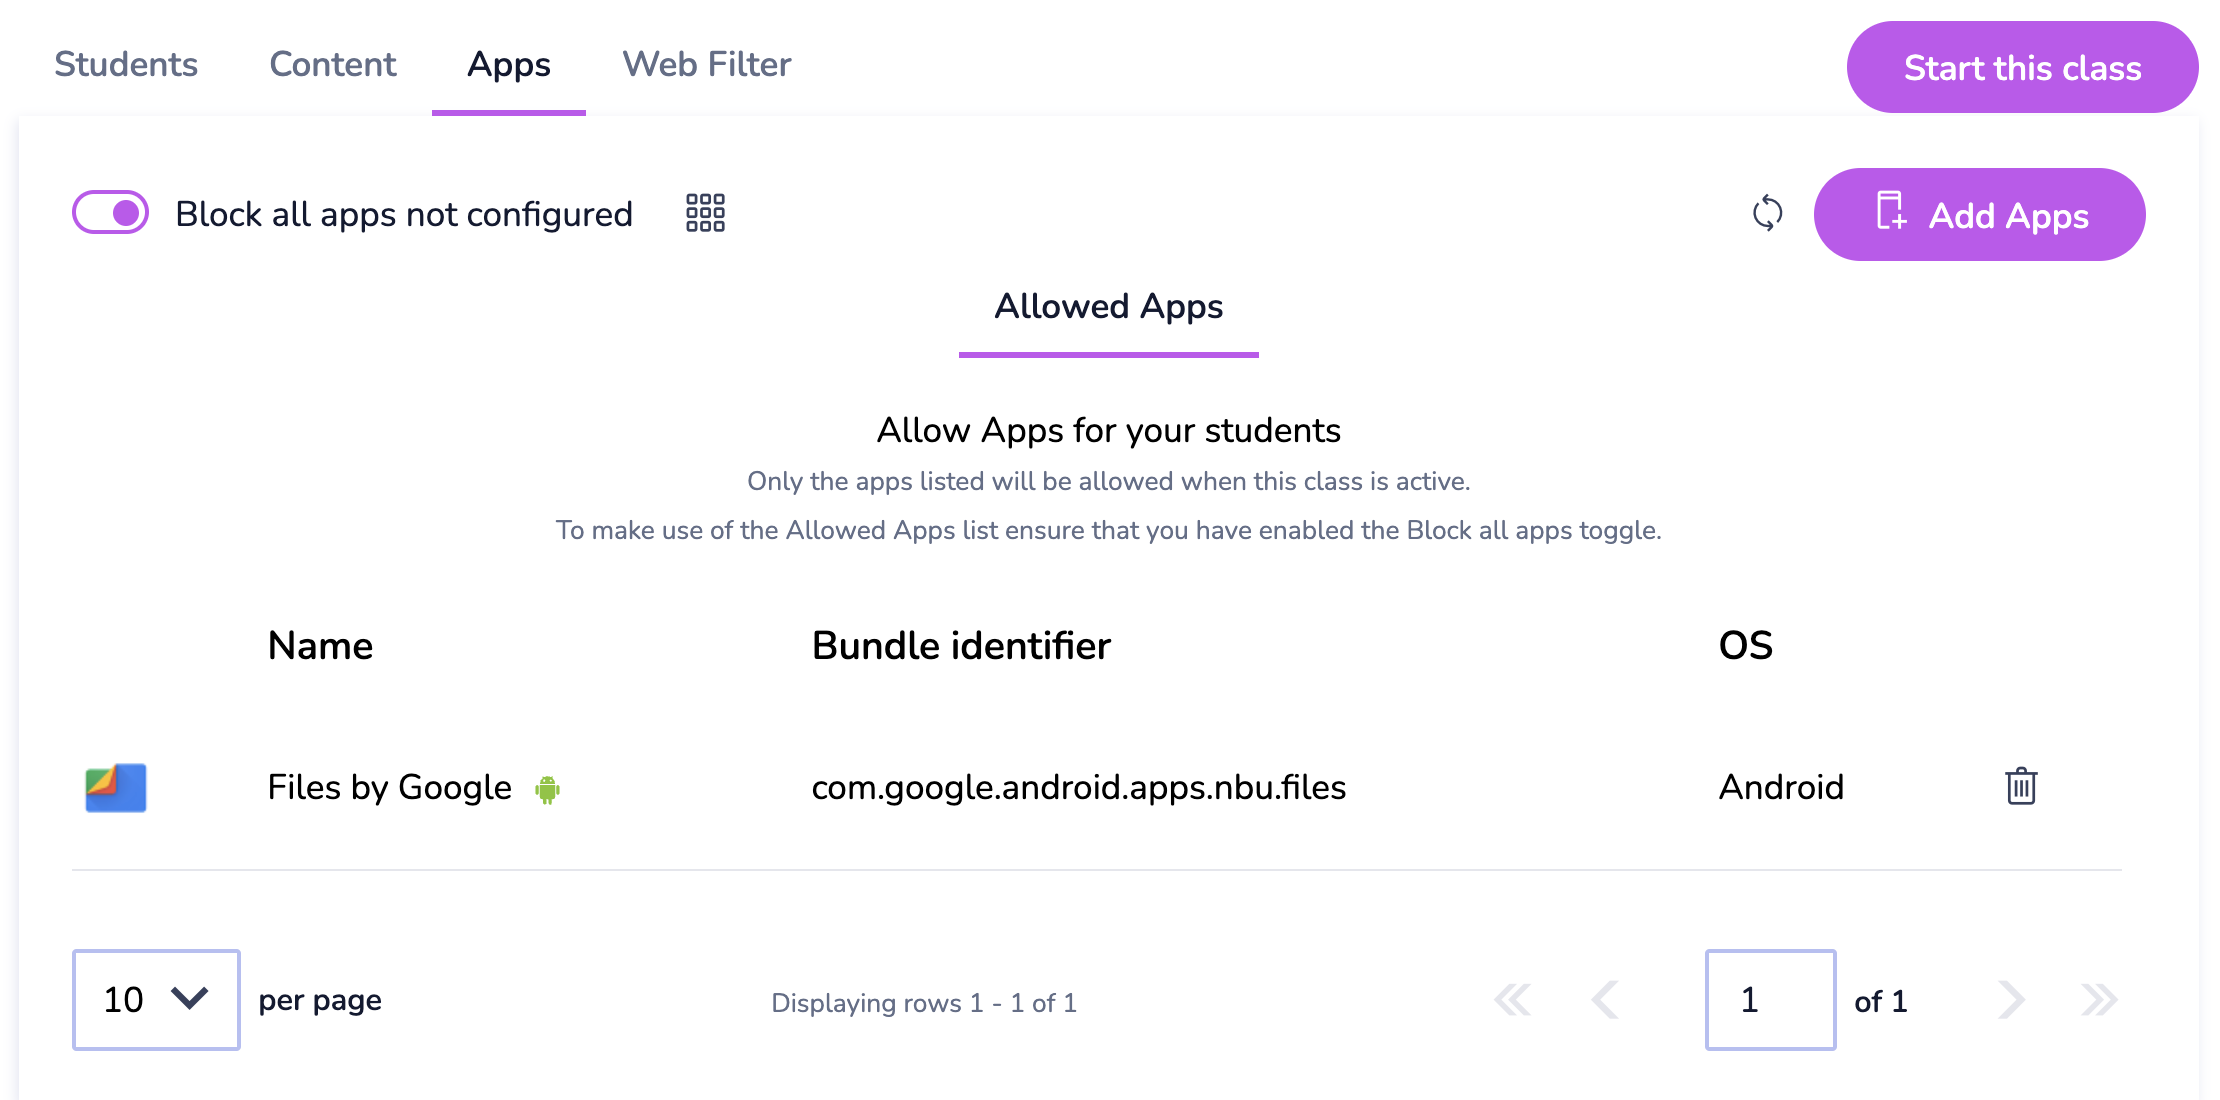
Task: Click the refresh sync icon
Action: tap(1767, 213)
